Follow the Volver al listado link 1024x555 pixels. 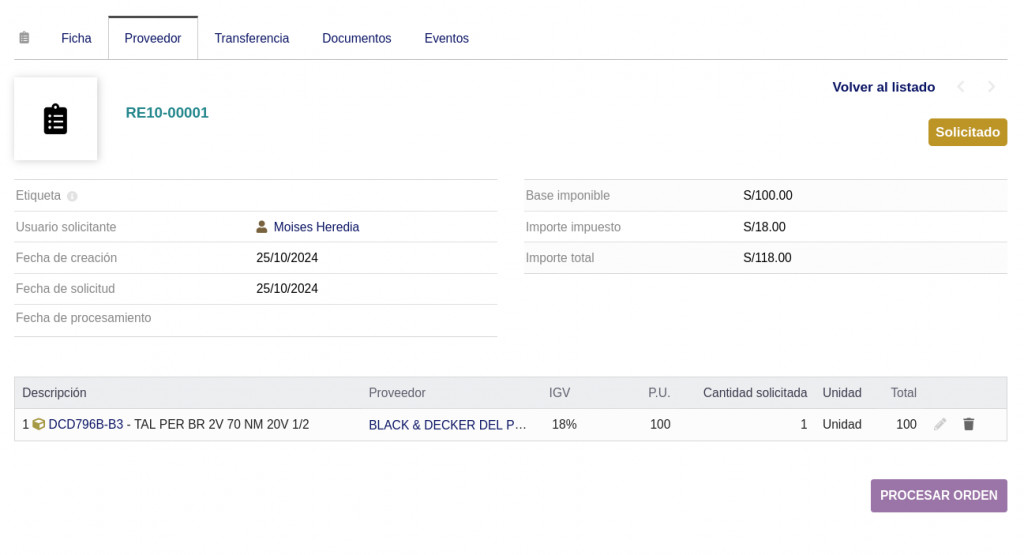click(883, 87)
